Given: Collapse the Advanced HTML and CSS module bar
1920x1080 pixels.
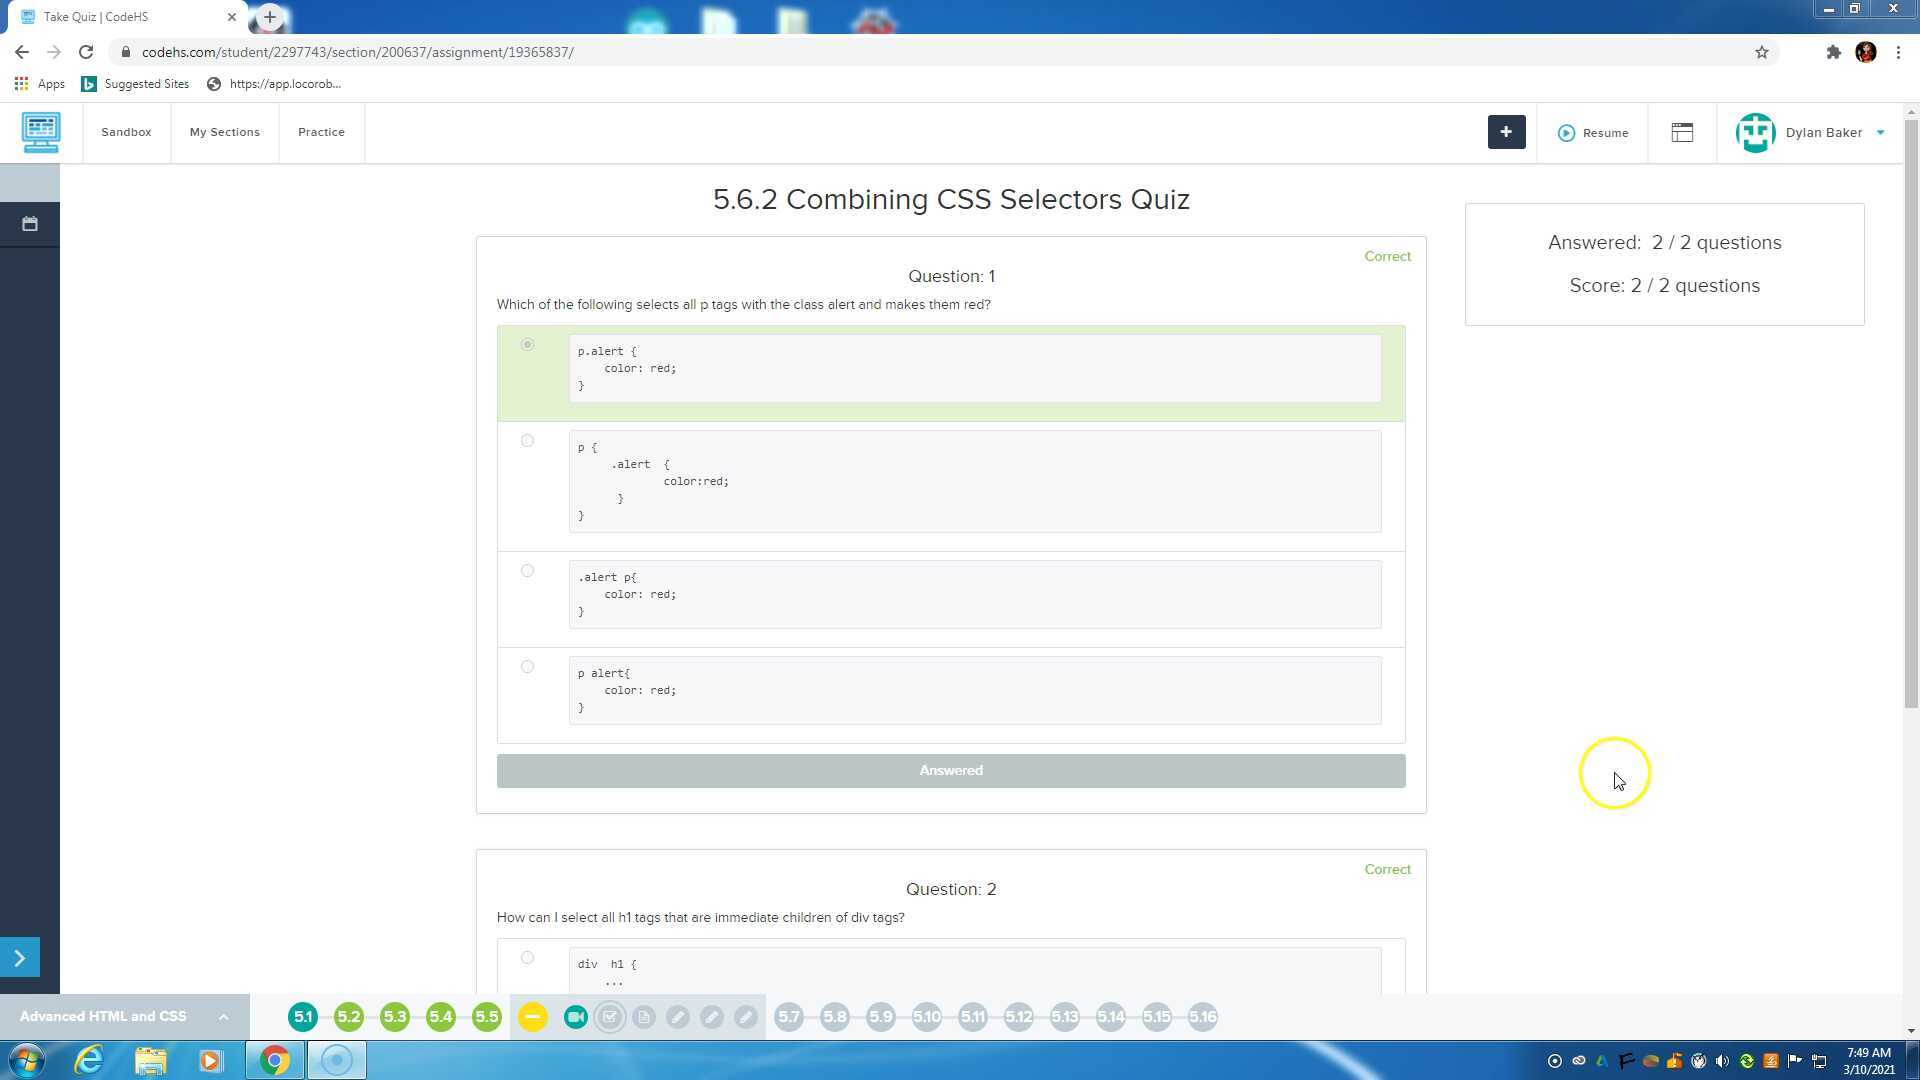Looking at the screenshot, I should point(222,1016).
